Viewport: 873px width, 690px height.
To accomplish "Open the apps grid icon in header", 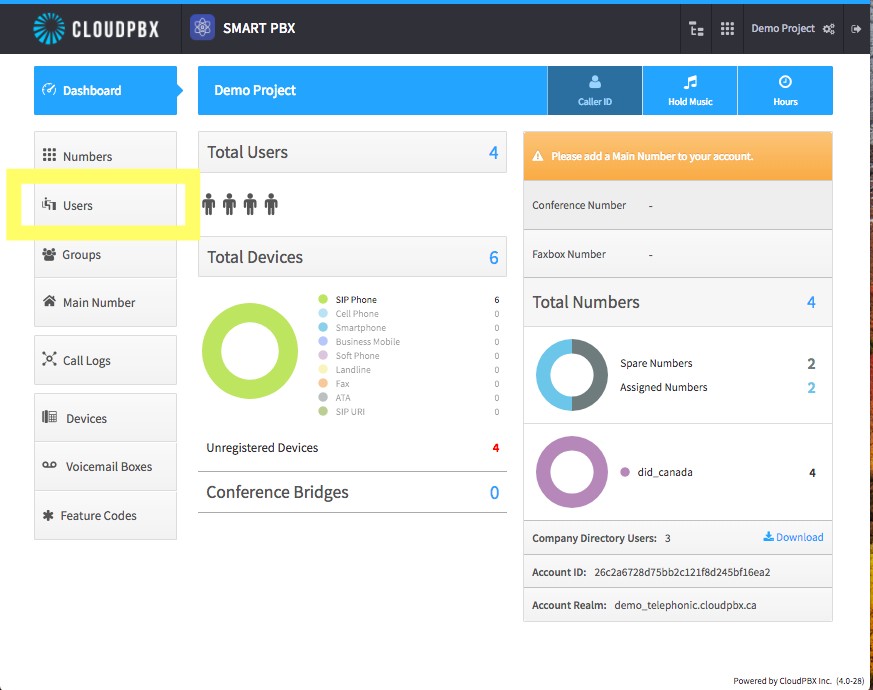I will click(727, 28).
